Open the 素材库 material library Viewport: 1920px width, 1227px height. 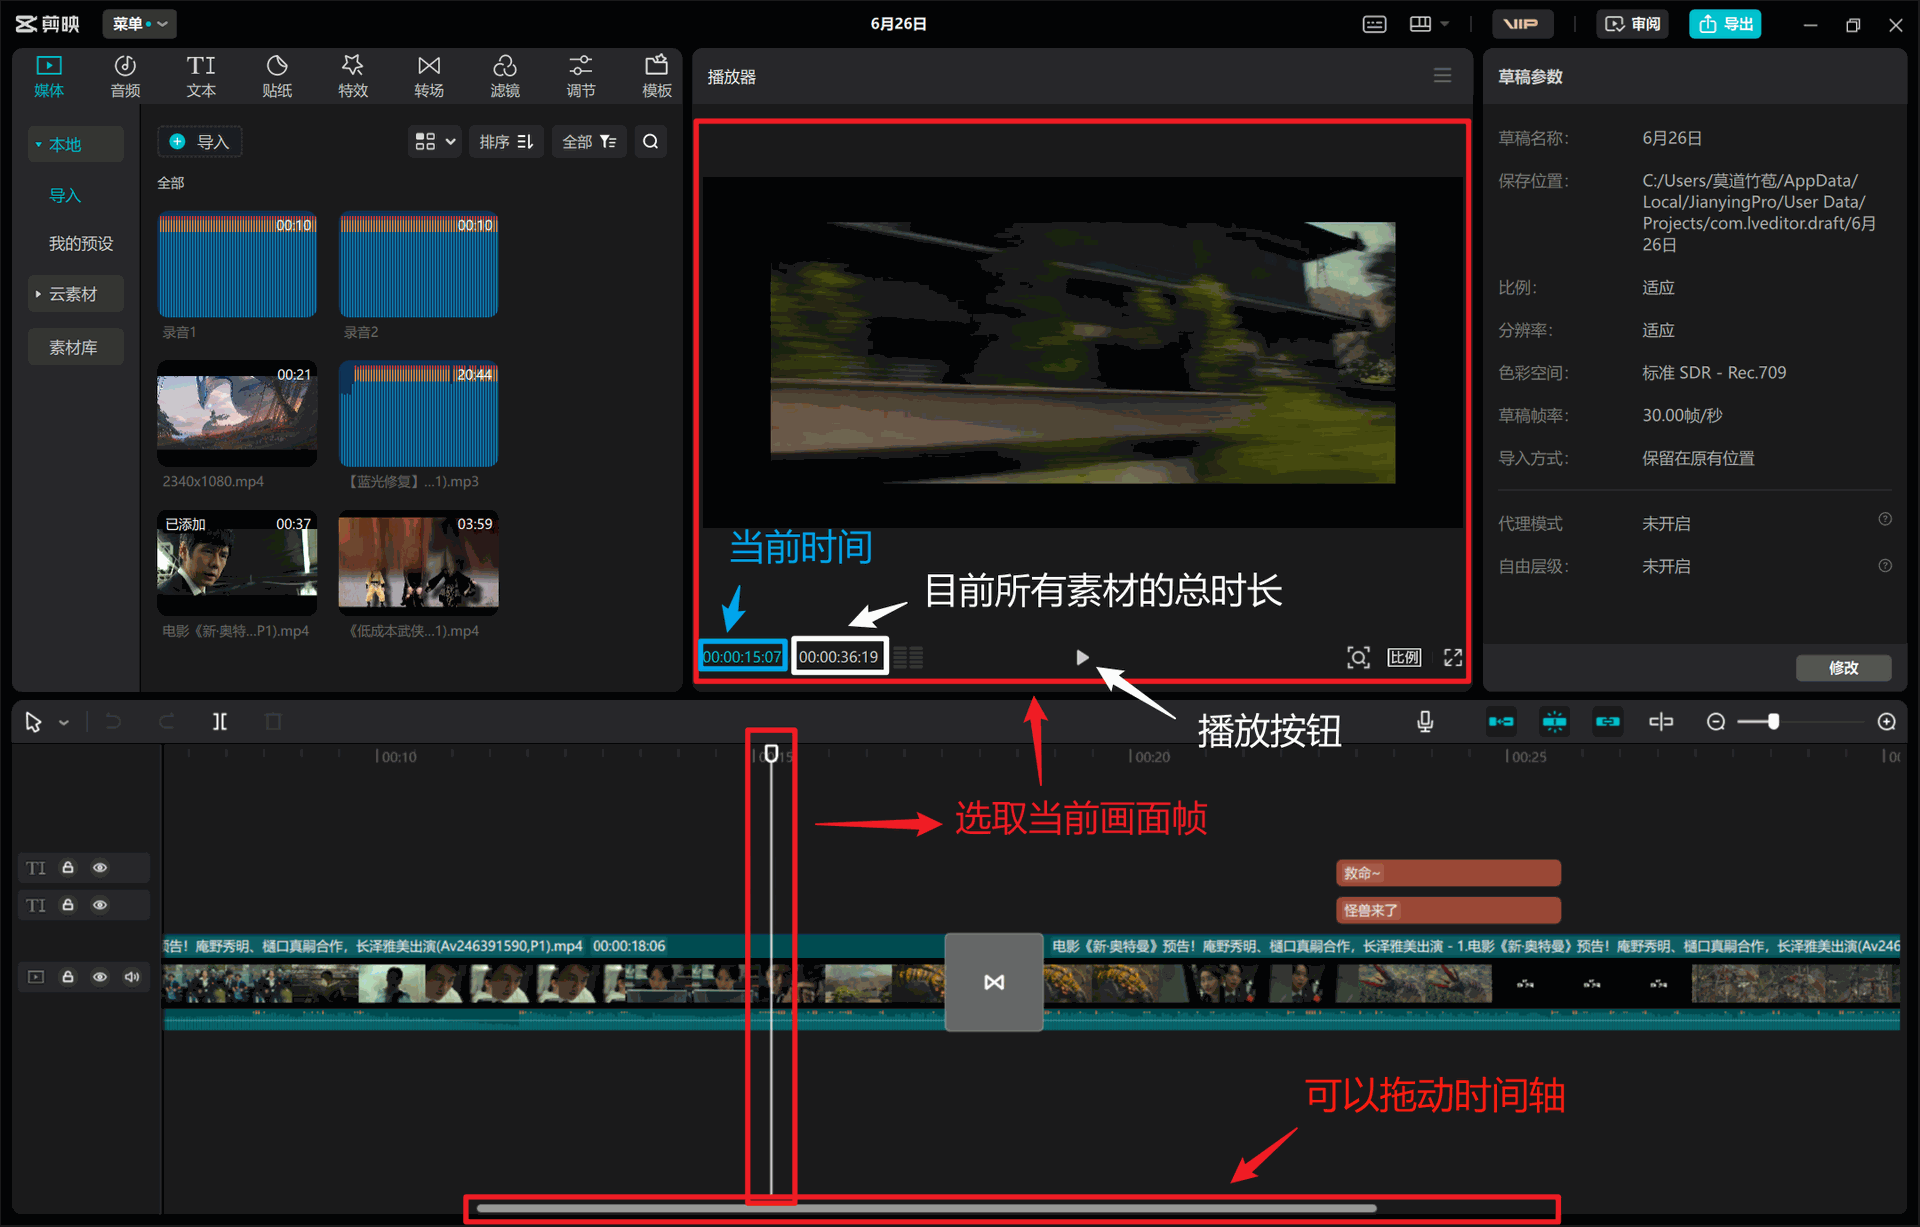[76, 347]
